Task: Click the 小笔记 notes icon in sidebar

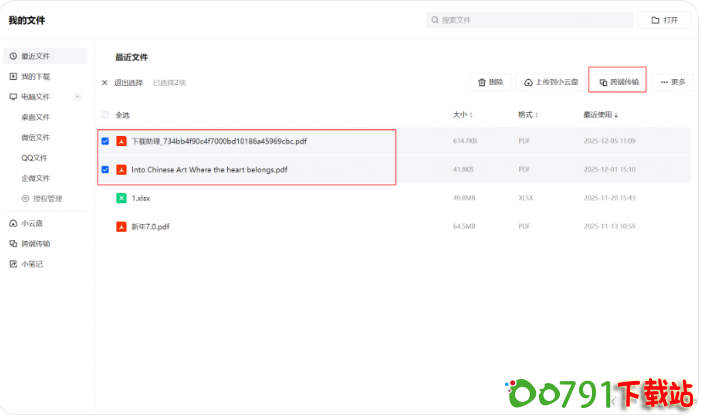Action: pyautogui.click(x=13, y=264)
